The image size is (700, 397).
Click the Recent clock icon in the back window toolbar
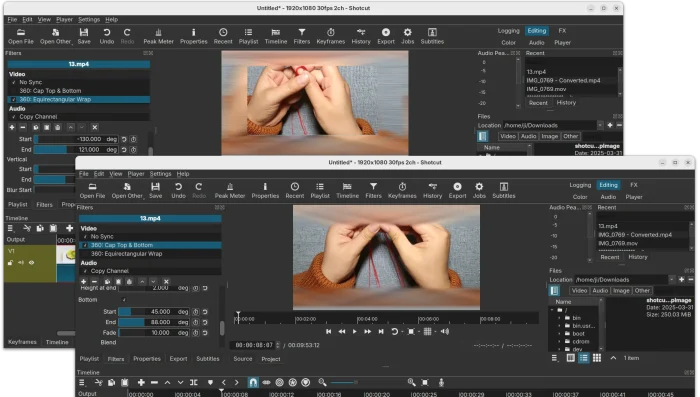[x=223, y=36]
